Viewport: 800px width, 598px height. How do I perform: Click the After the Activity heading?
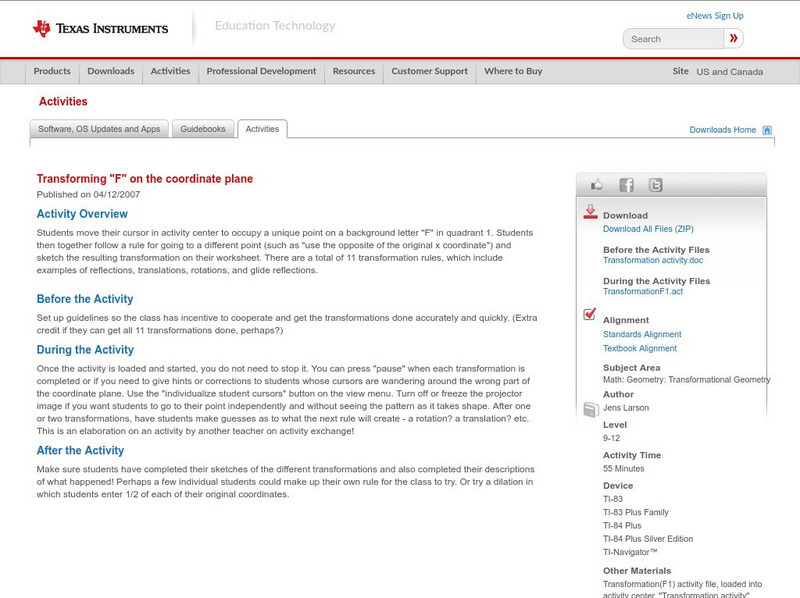pyautogui.click(x=81, y=451)
